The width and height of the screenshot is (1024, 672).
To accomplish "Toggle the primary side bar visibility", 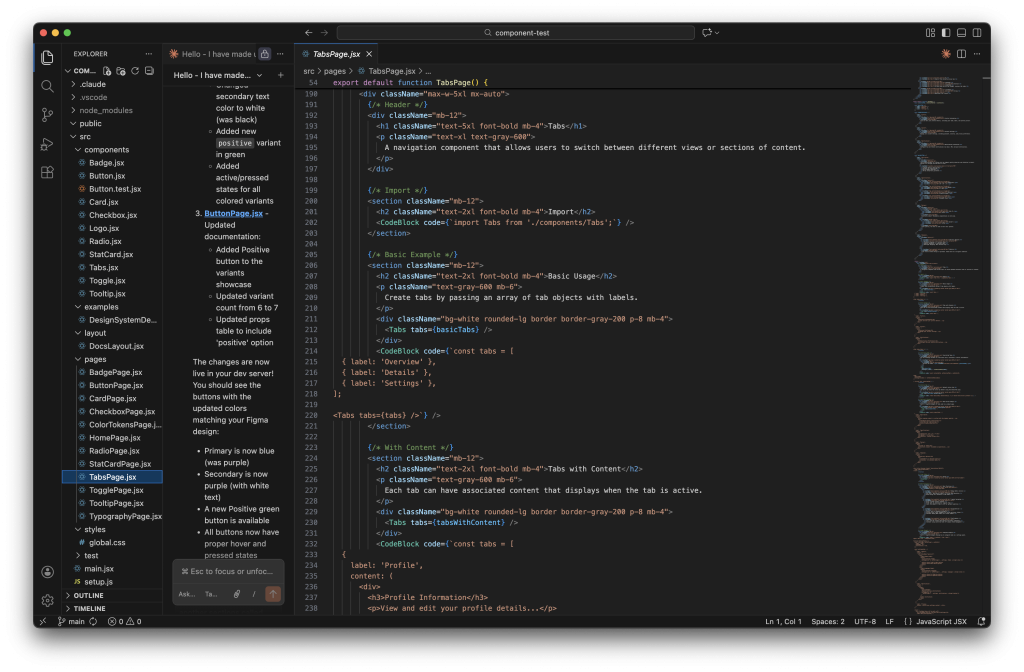I will pyautogui.click(x=946, y=33).
